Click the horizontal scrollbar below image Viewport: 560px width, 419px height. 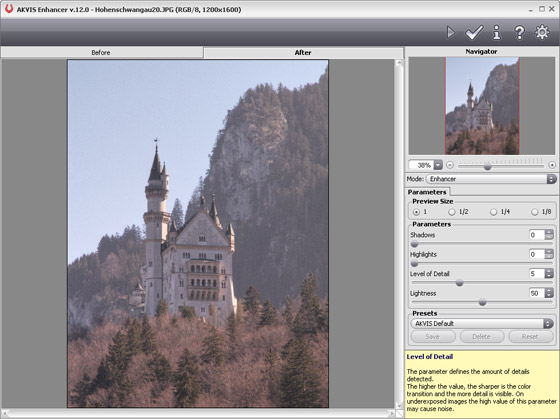(x=199, y=414)
